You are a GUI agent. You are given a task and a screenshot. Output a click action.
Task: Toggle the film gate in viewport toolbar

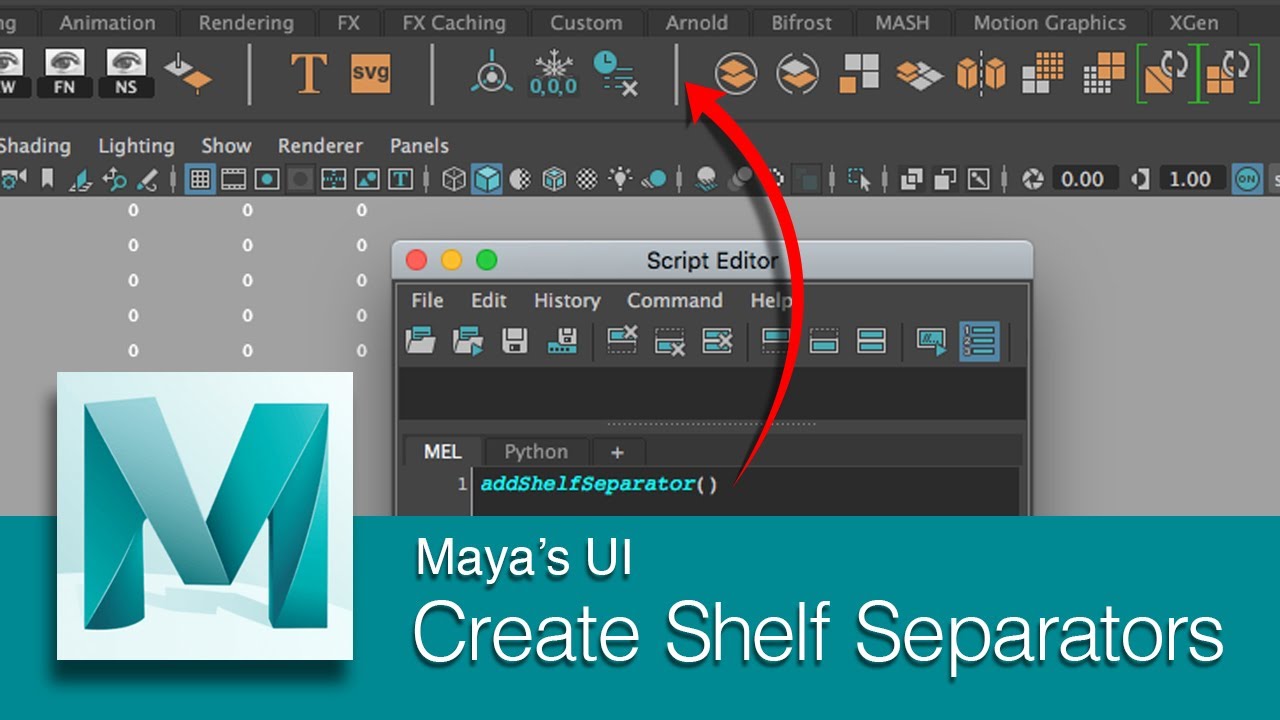pos(233,179)
